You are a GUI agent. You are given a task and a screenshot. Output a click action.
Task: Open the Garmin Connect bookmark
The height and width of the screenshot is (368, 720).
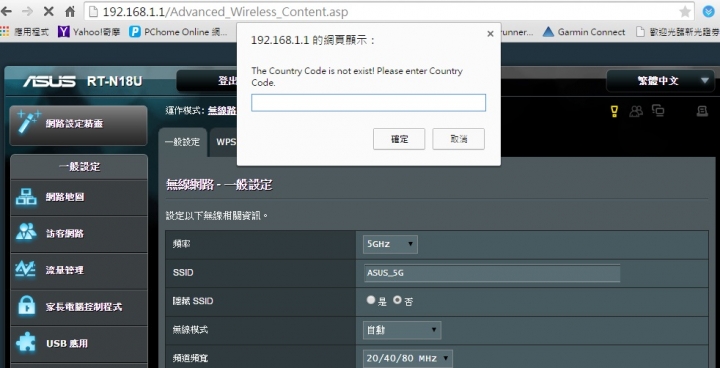(x=584, y=32)
